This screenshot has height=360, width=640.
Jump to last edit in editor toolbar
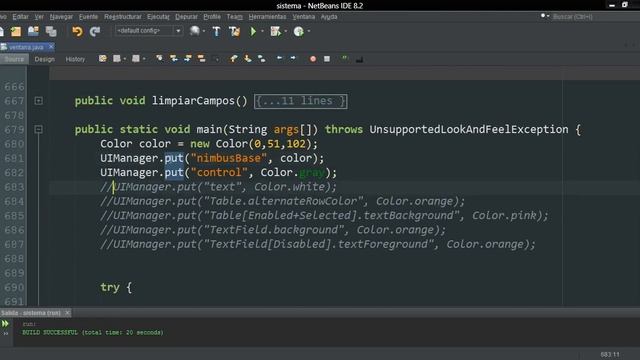[x=102, y=59]
